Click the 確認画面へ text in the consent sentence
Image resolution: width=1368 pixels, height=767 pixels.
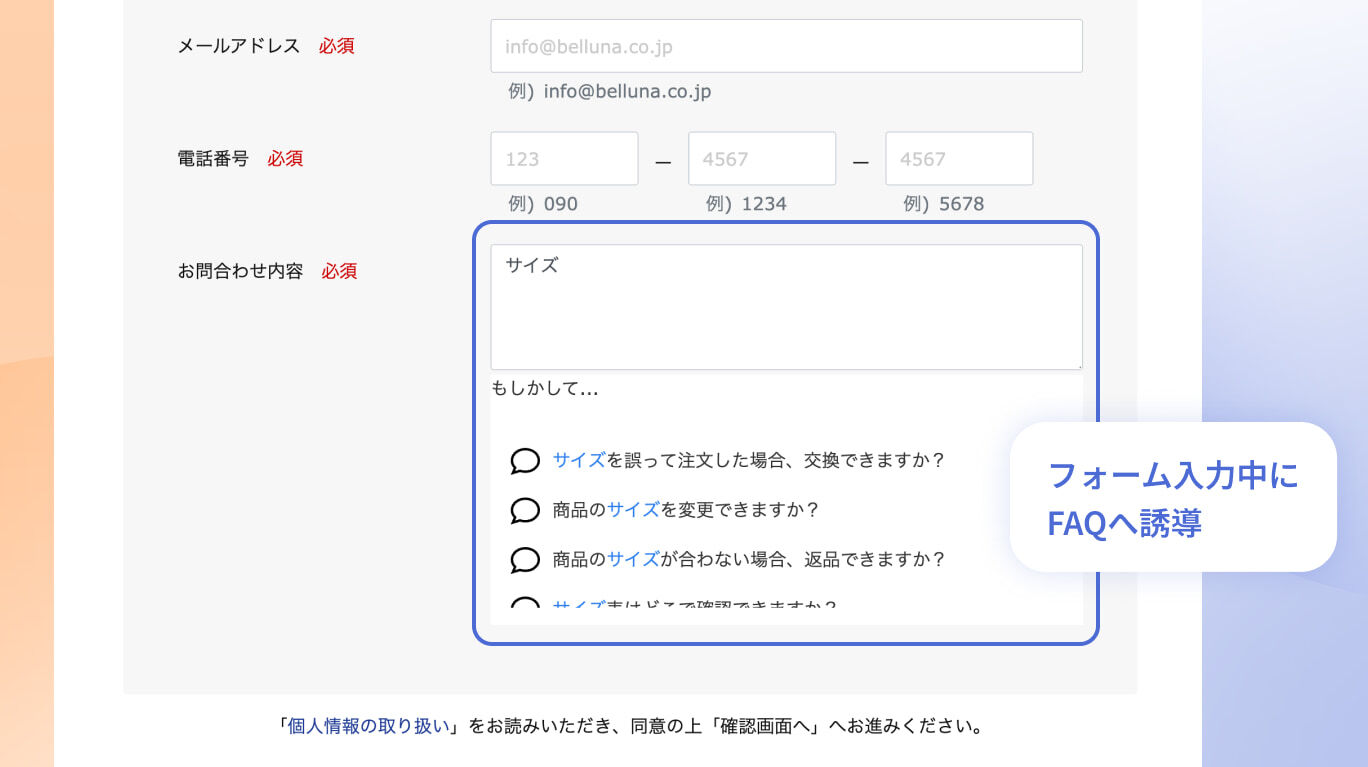(x=765, y=726)
